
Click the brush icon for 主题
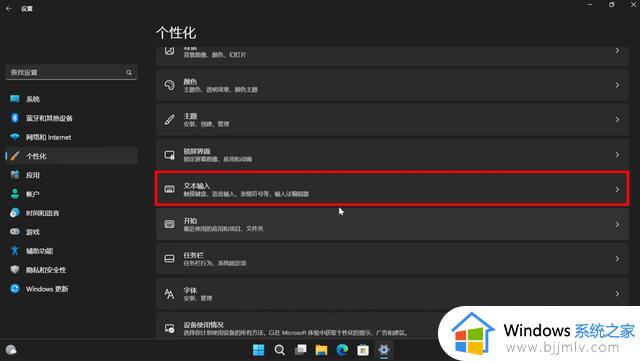(169, 120)
